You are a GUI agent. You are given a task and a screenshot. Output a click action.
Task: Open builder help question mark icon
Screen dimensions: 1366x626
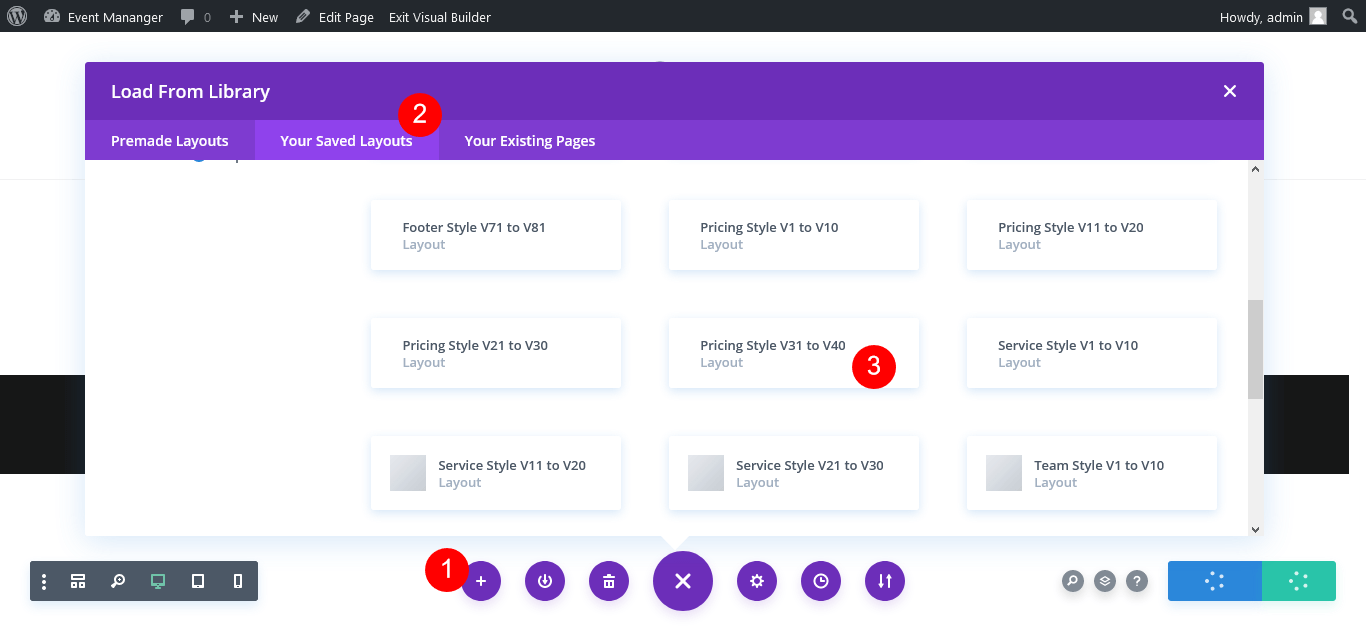(x=1137, y=581)
